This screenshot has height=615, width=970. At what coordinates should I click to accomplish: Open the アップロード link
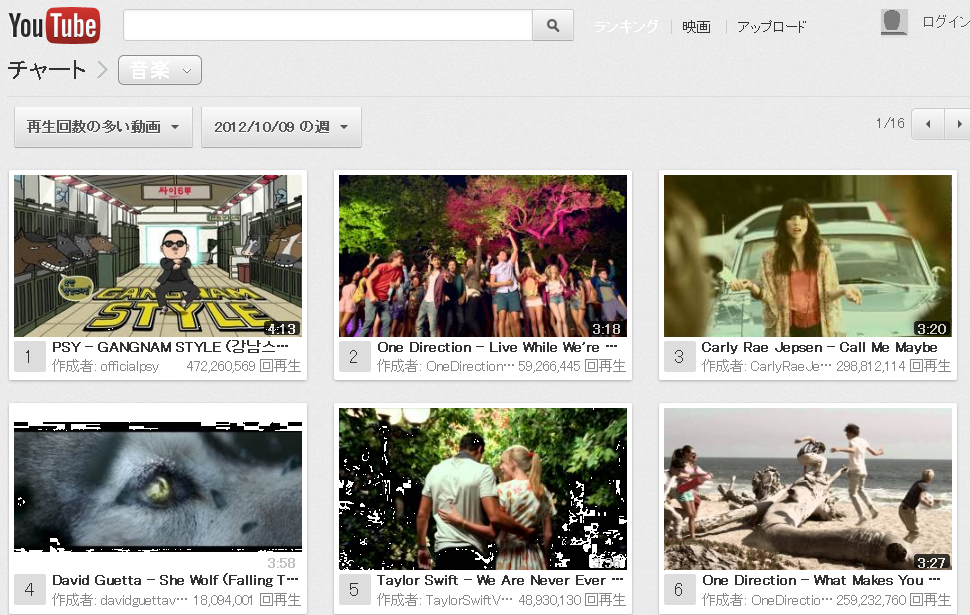coord(771,27)
